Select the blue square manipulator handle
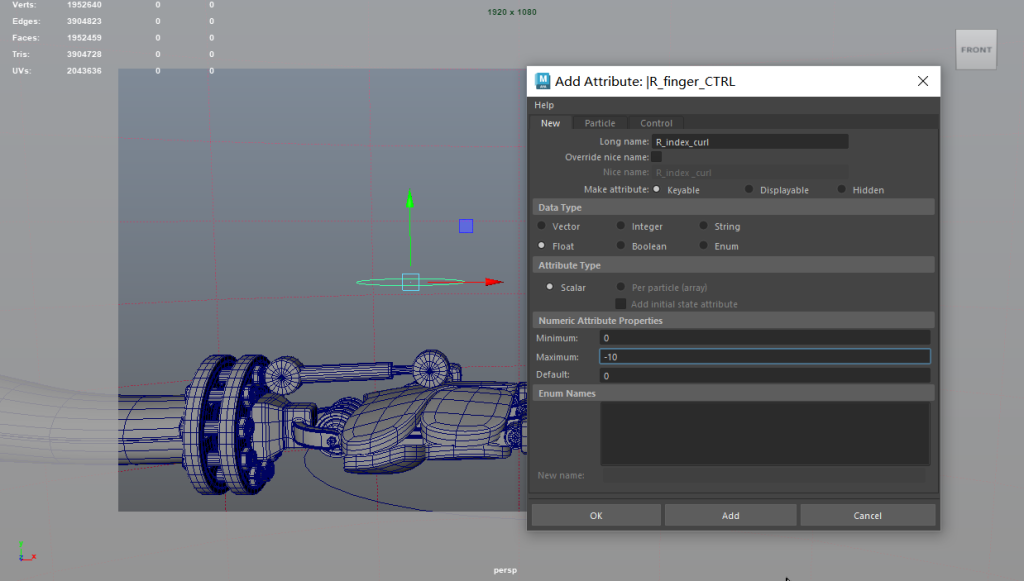1024x581 pixels. [x=466, y=226]
